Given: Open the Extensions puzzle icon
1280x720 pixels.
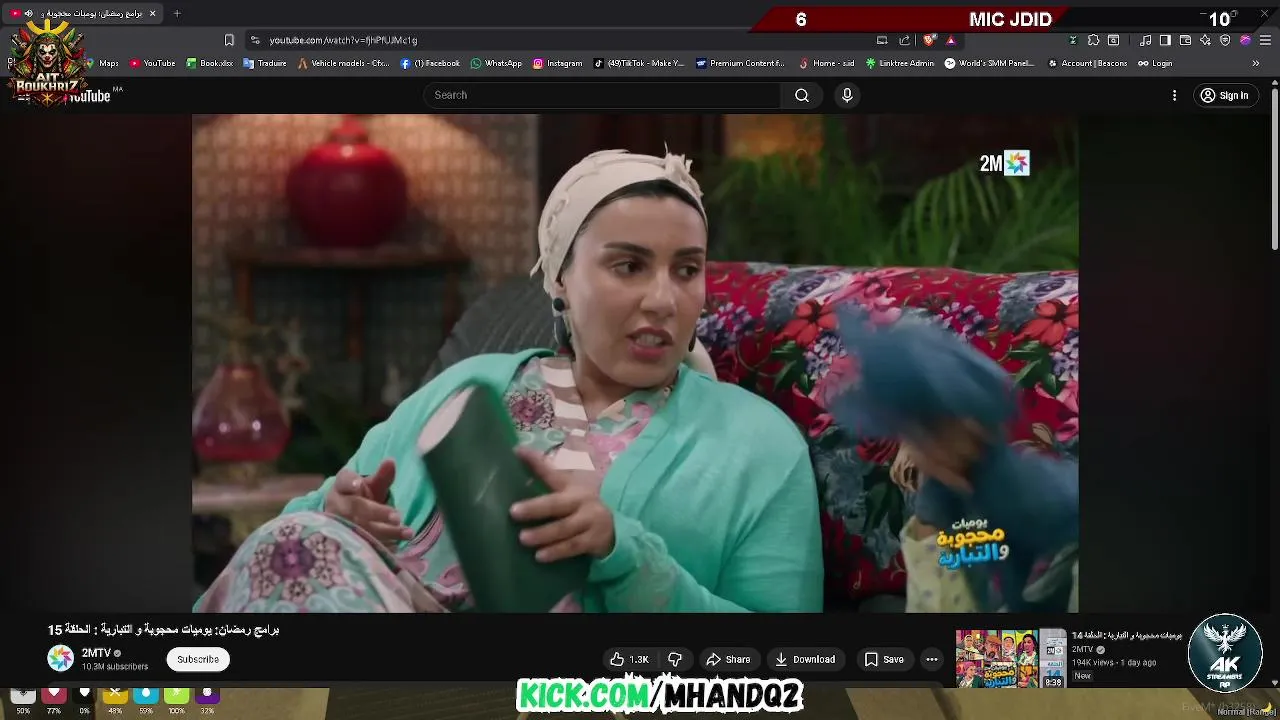Looking at the screenshot, I should coord(1093,40).
